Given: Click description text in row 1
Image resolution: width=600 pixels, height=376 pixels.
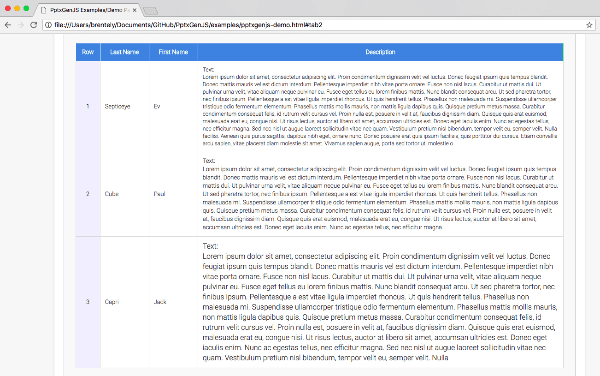Looking at the screenshot, I should coord(380,107).
